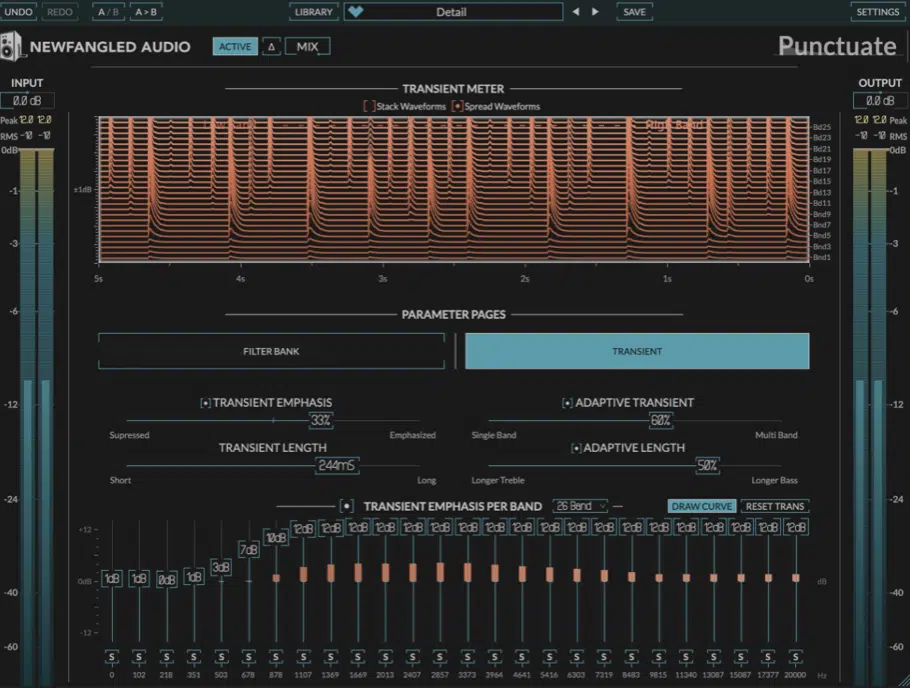The width and height of the screenshot is (910, 688).
Task: Open the MIX control
Action: (x=308, y=46)
